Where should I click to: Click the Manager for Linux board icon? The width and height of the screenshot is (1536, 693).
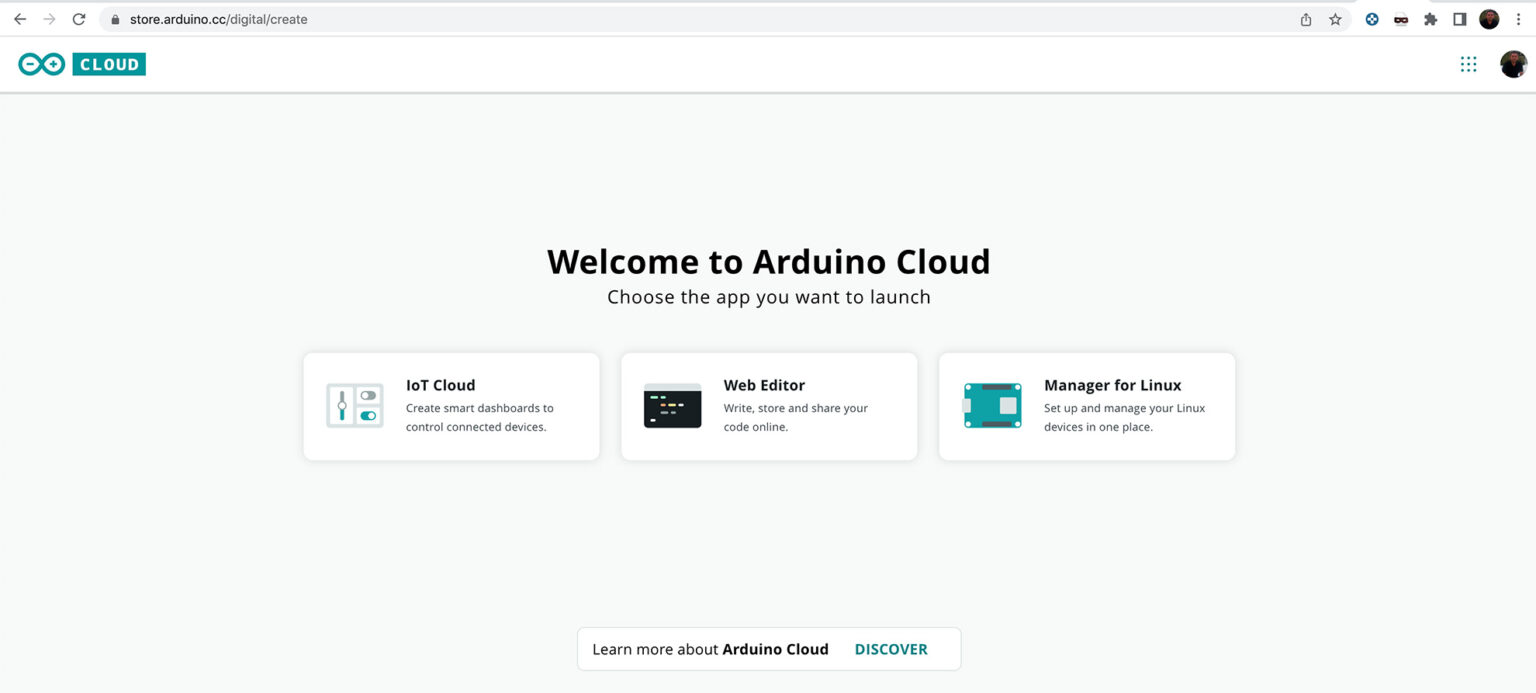[992, 406]
